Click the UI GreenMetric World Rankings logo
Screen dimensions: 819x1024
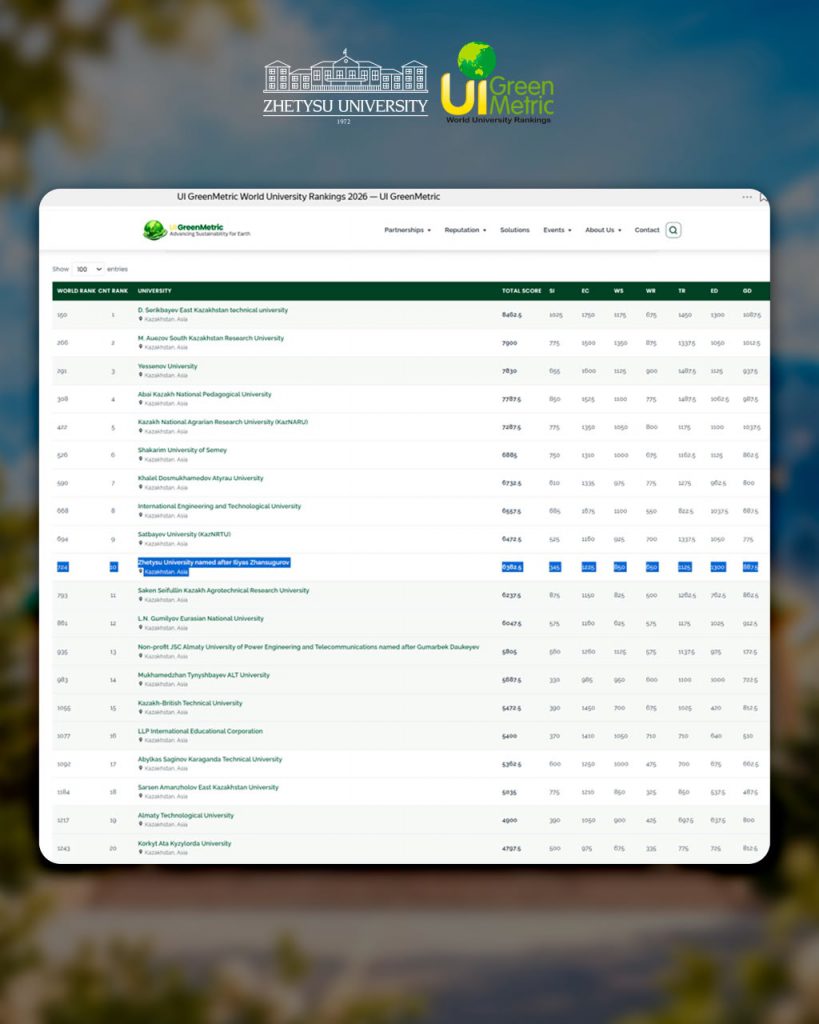click(x=498, y=83)
